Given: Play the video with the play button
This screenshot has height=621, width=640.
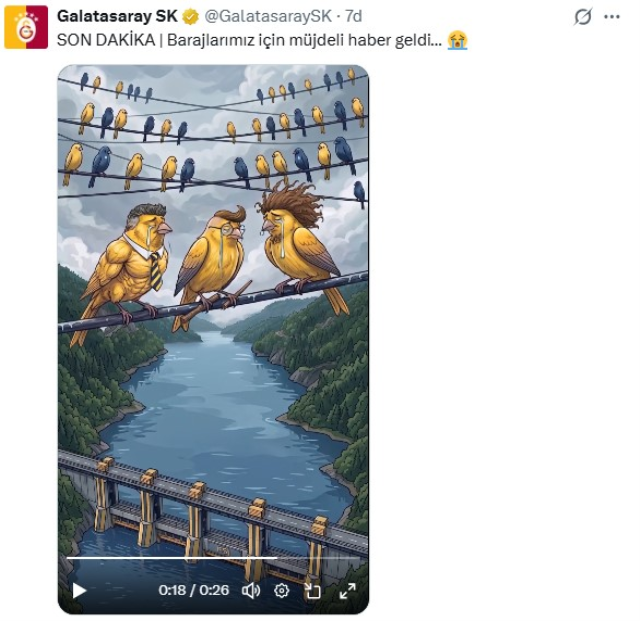Looking at the screenshot, I should [79, 590].
